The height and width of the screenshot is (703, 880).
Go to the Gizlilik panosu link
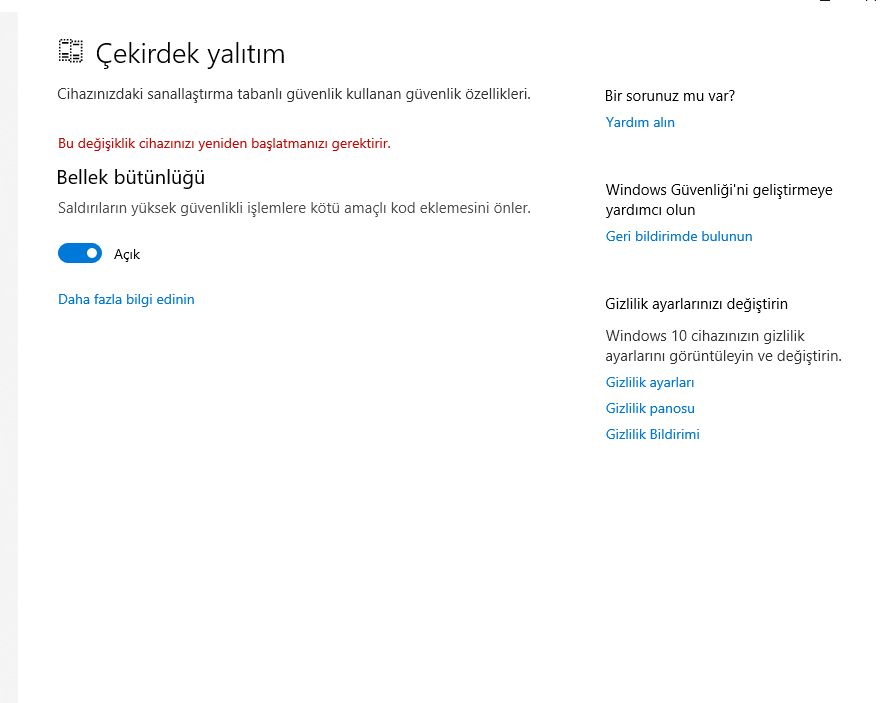[650, 408]
